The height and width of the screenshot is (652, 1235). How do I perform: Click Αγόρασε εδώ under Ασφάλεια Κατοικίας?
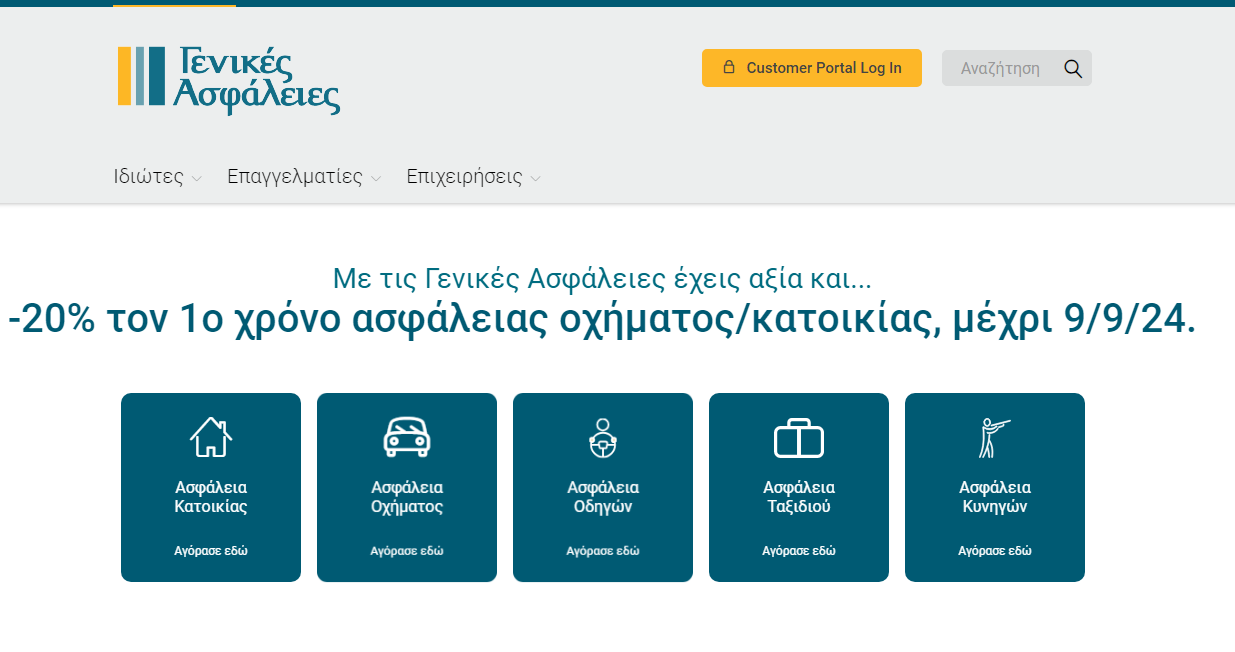[x=211, y=551]
